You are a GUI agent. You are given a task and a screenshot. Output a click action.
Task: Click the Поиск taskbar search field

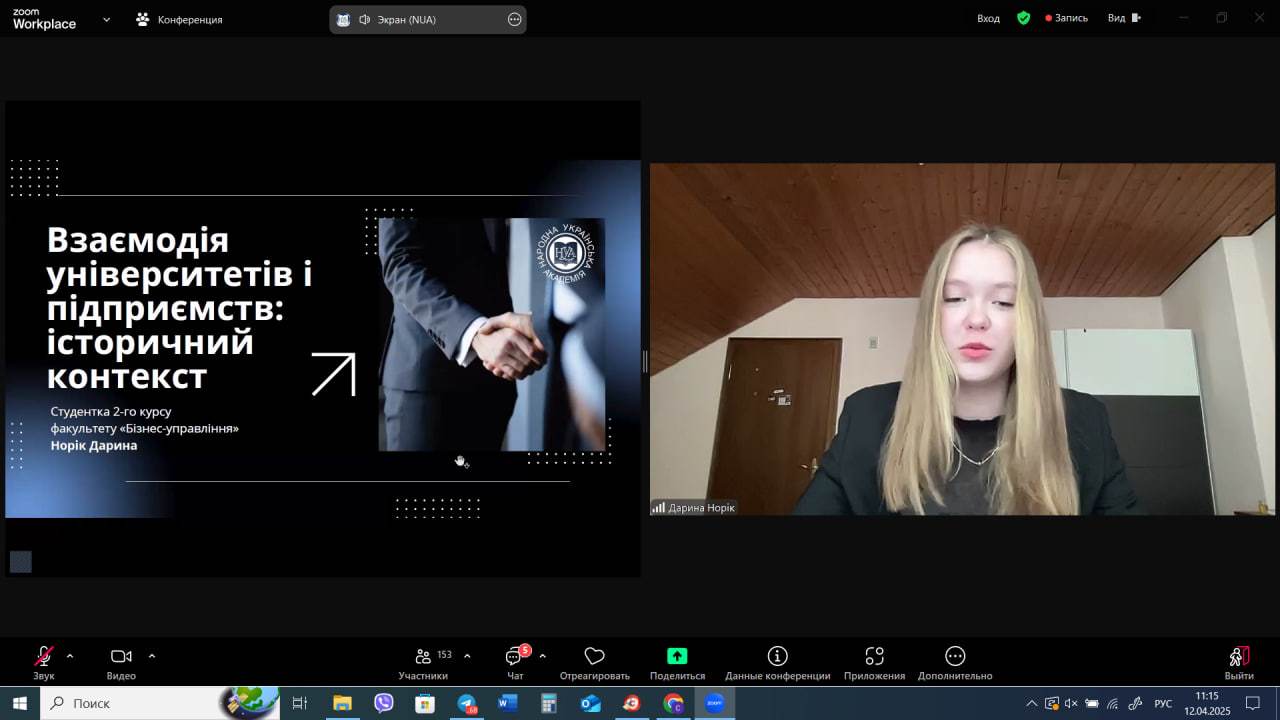[x=160, y=703]
